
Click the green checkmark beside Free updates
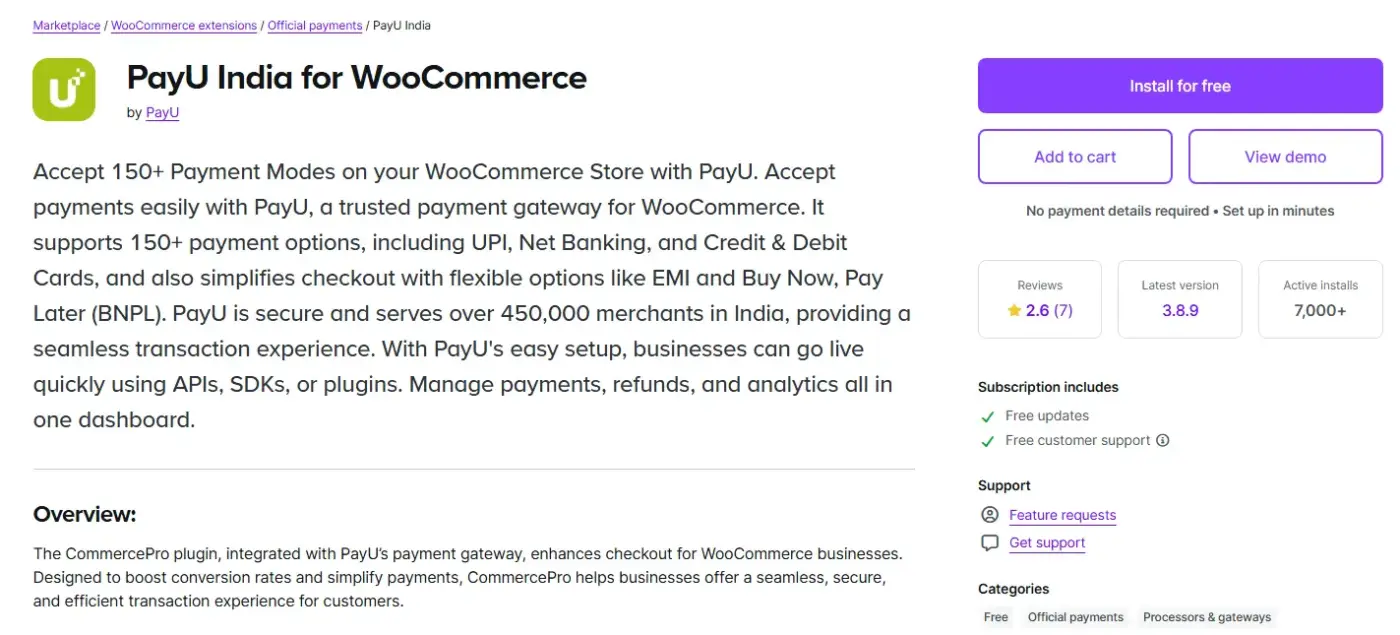[988, 416]
